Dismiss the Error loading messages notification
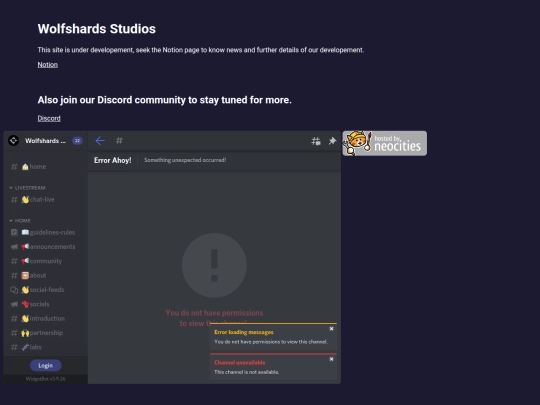The image size is (540, 405). click(331, 329)
